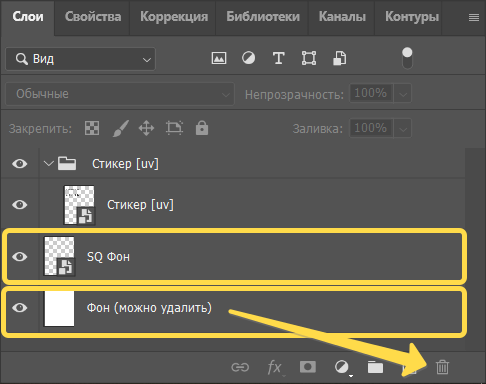Filter layers by pixel image type

[x=219, y=58]
